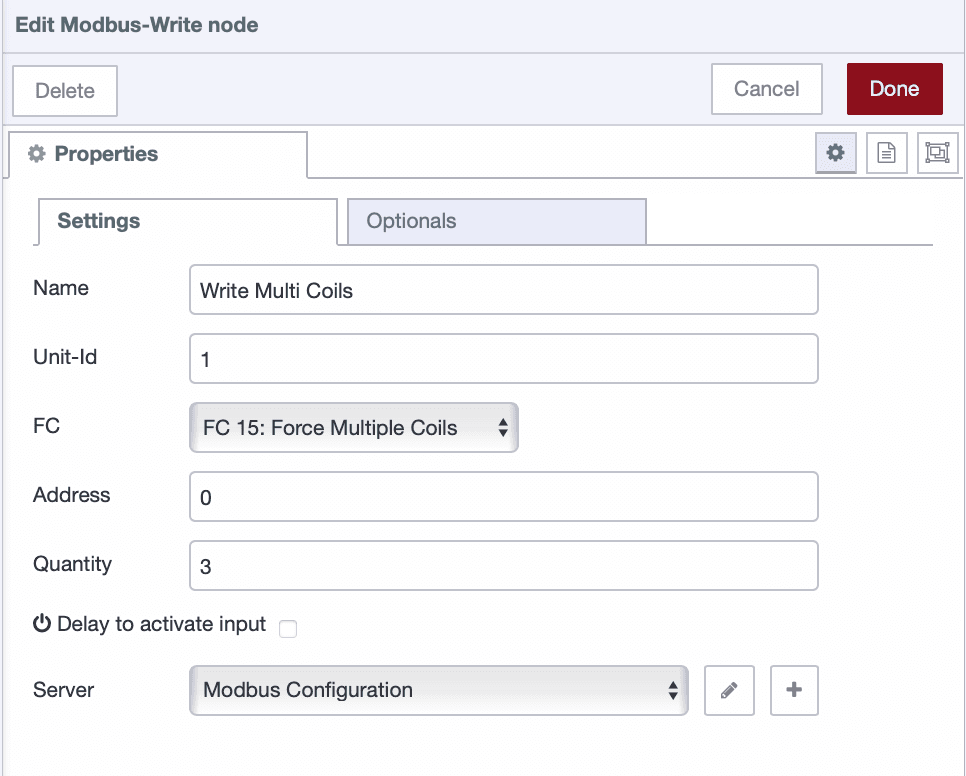The image size is (966, 776).
Task: Delete the Modbus-Write node
Action: click(x=64, y=90)
